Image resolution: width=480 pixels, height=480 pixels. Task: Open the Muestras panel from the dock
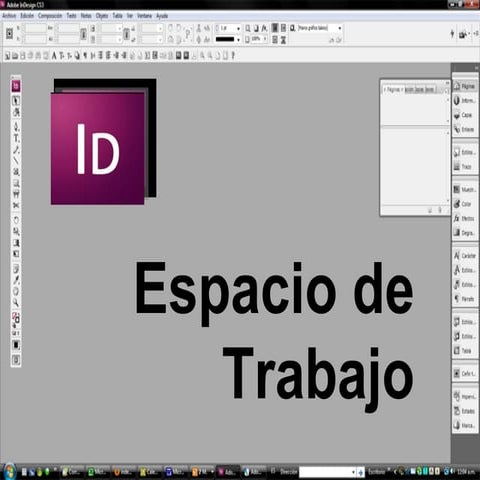click(x=465, y=190)
